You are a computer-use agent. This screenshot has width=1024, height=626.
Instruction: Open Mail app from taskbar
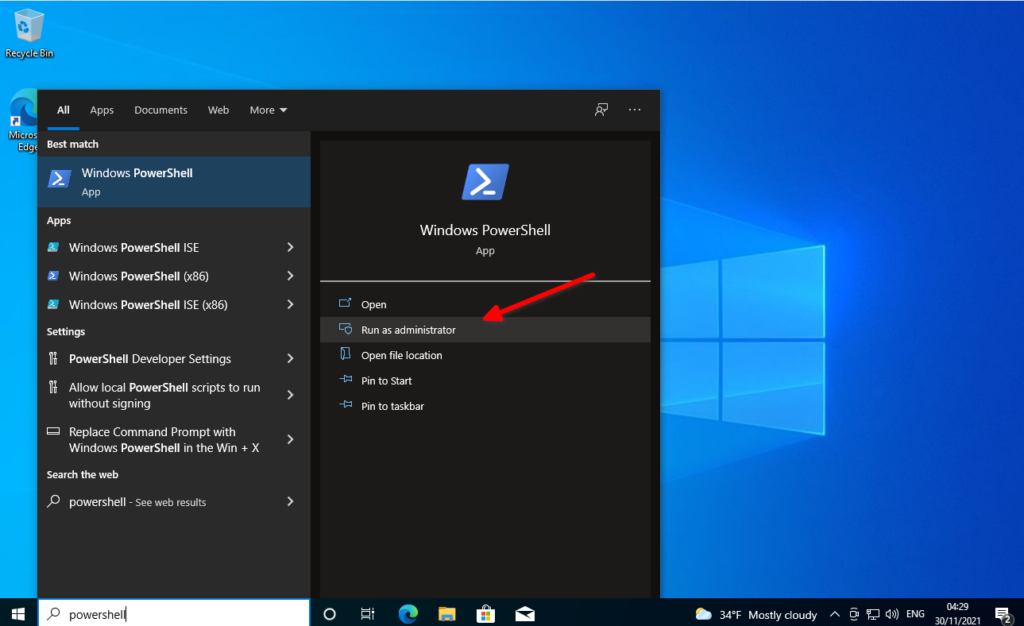(525, 614)
